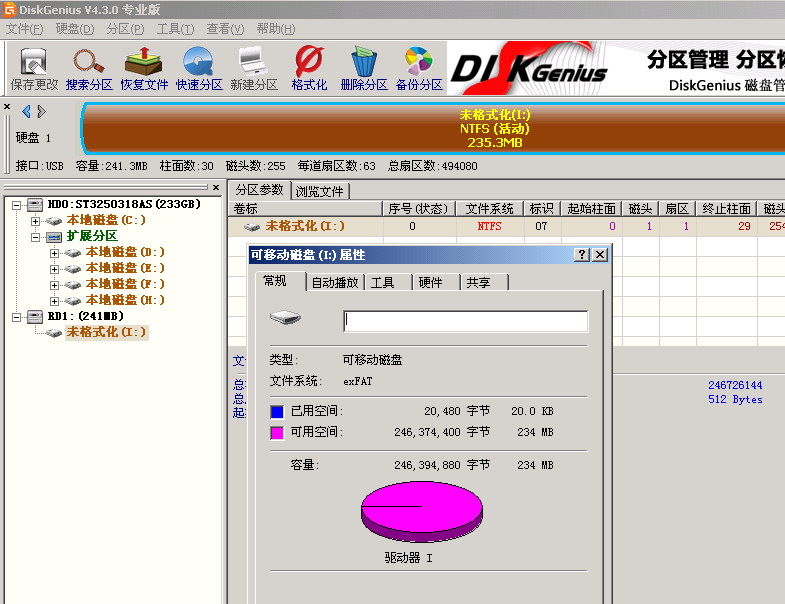Click the NTFS file system cell
Image resolution: width=785 pixels, height=604 pixels.
[x=490, y=226]
